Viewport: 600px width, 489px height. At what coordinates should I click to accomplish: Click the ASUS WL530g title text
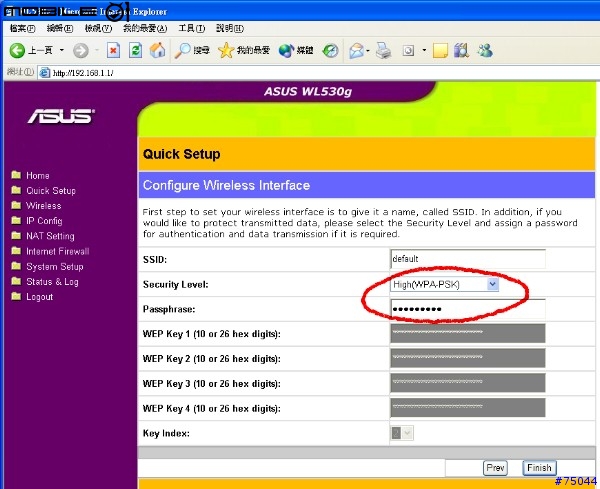tap(308, 91)
